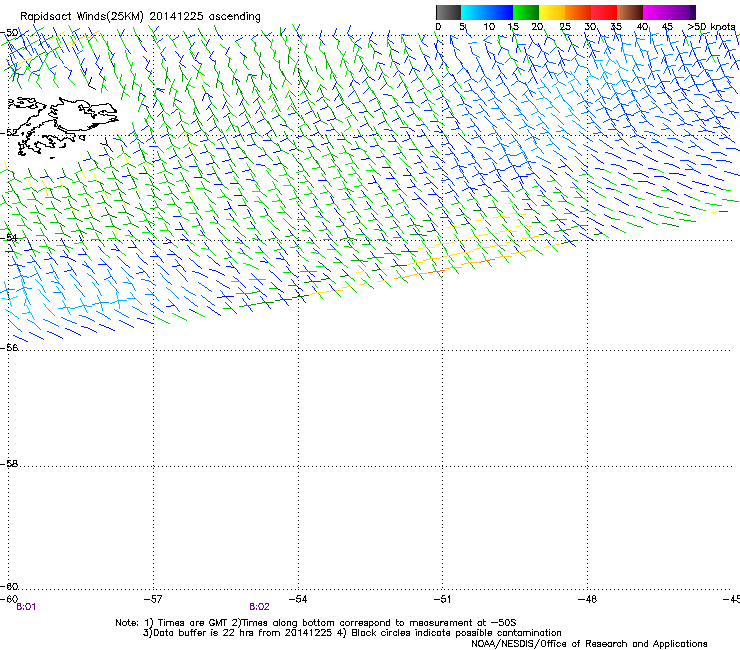The width and height of the screenshot is (740, 650).
Task: Click the "-48" longitude axis label
Action: (587, 599)
